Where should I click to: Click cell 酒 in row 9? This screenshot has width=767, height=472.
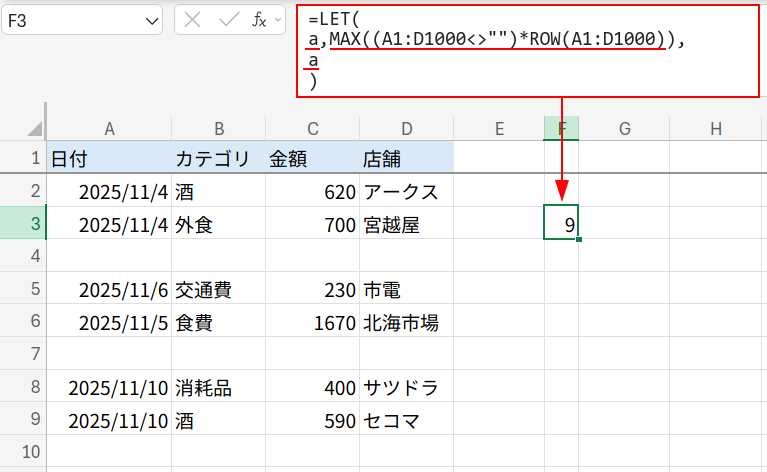pyautogui.click(x=219, y=419)
